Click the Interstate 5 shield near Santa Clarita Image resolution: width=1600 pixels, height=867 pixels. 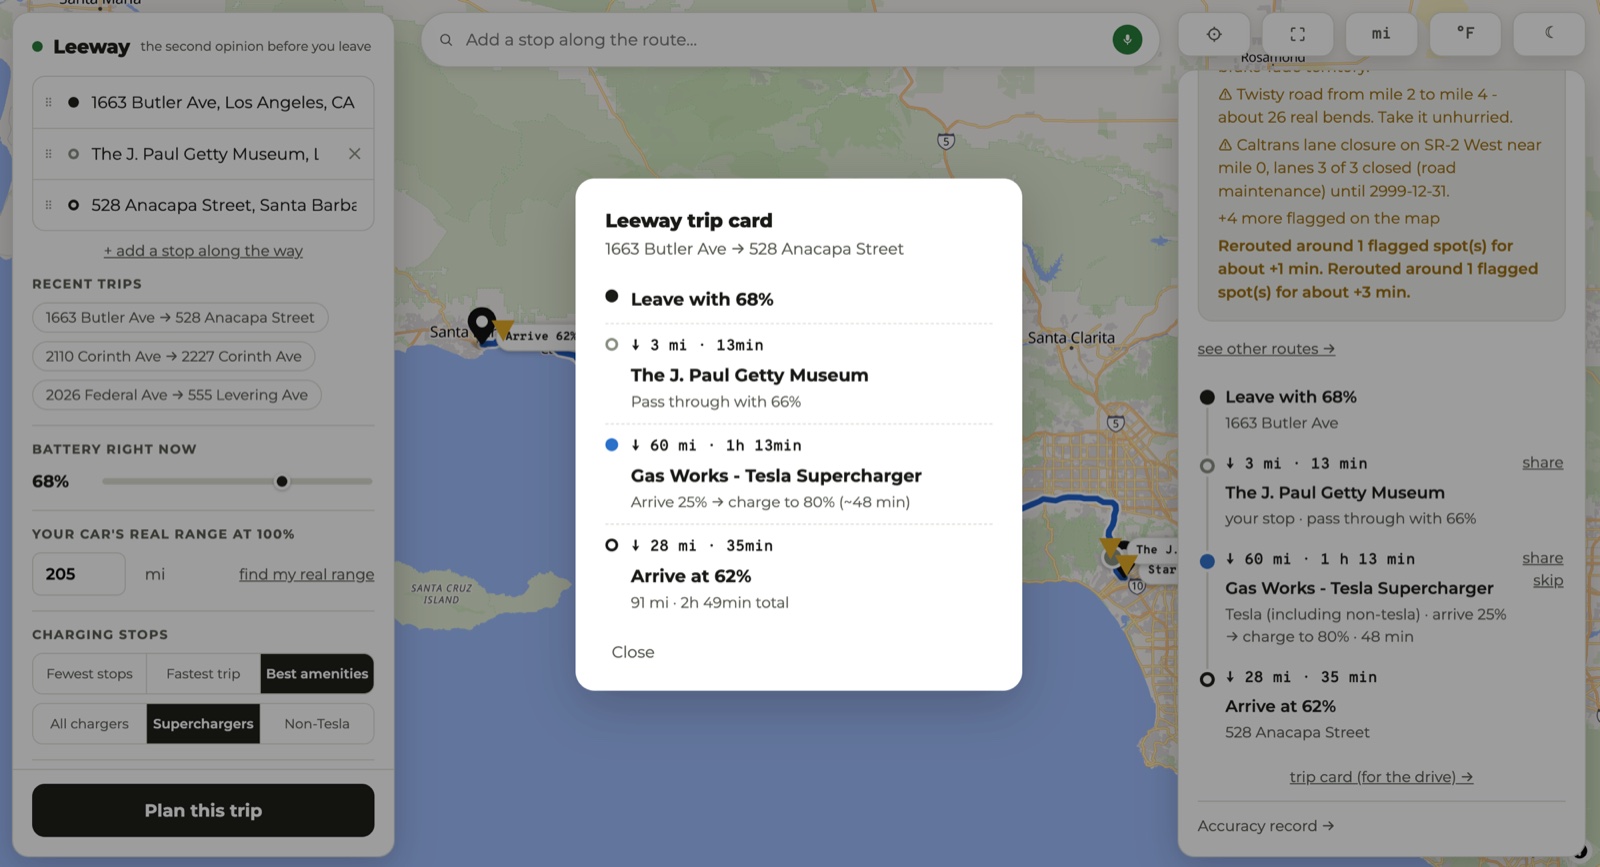1115,423
